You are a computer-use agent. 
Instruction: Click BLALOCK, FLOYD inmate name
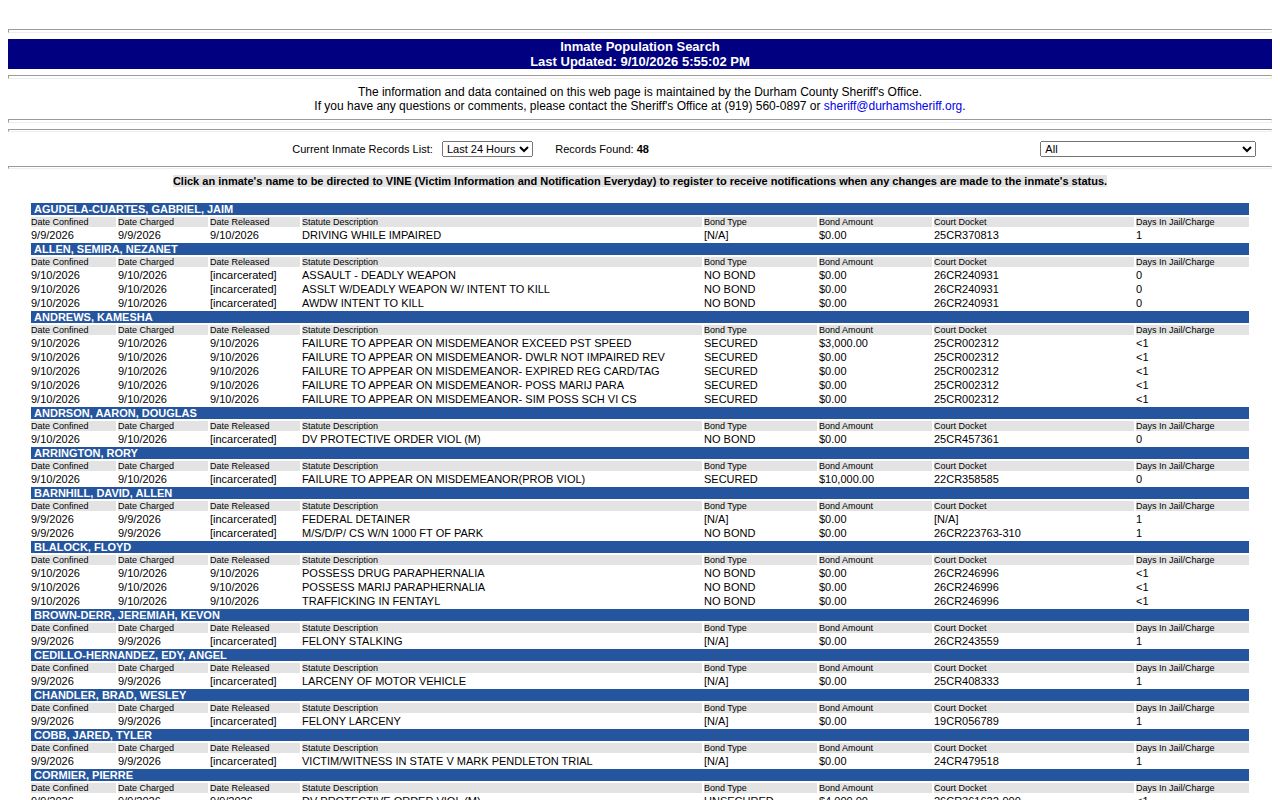[83, 547]
